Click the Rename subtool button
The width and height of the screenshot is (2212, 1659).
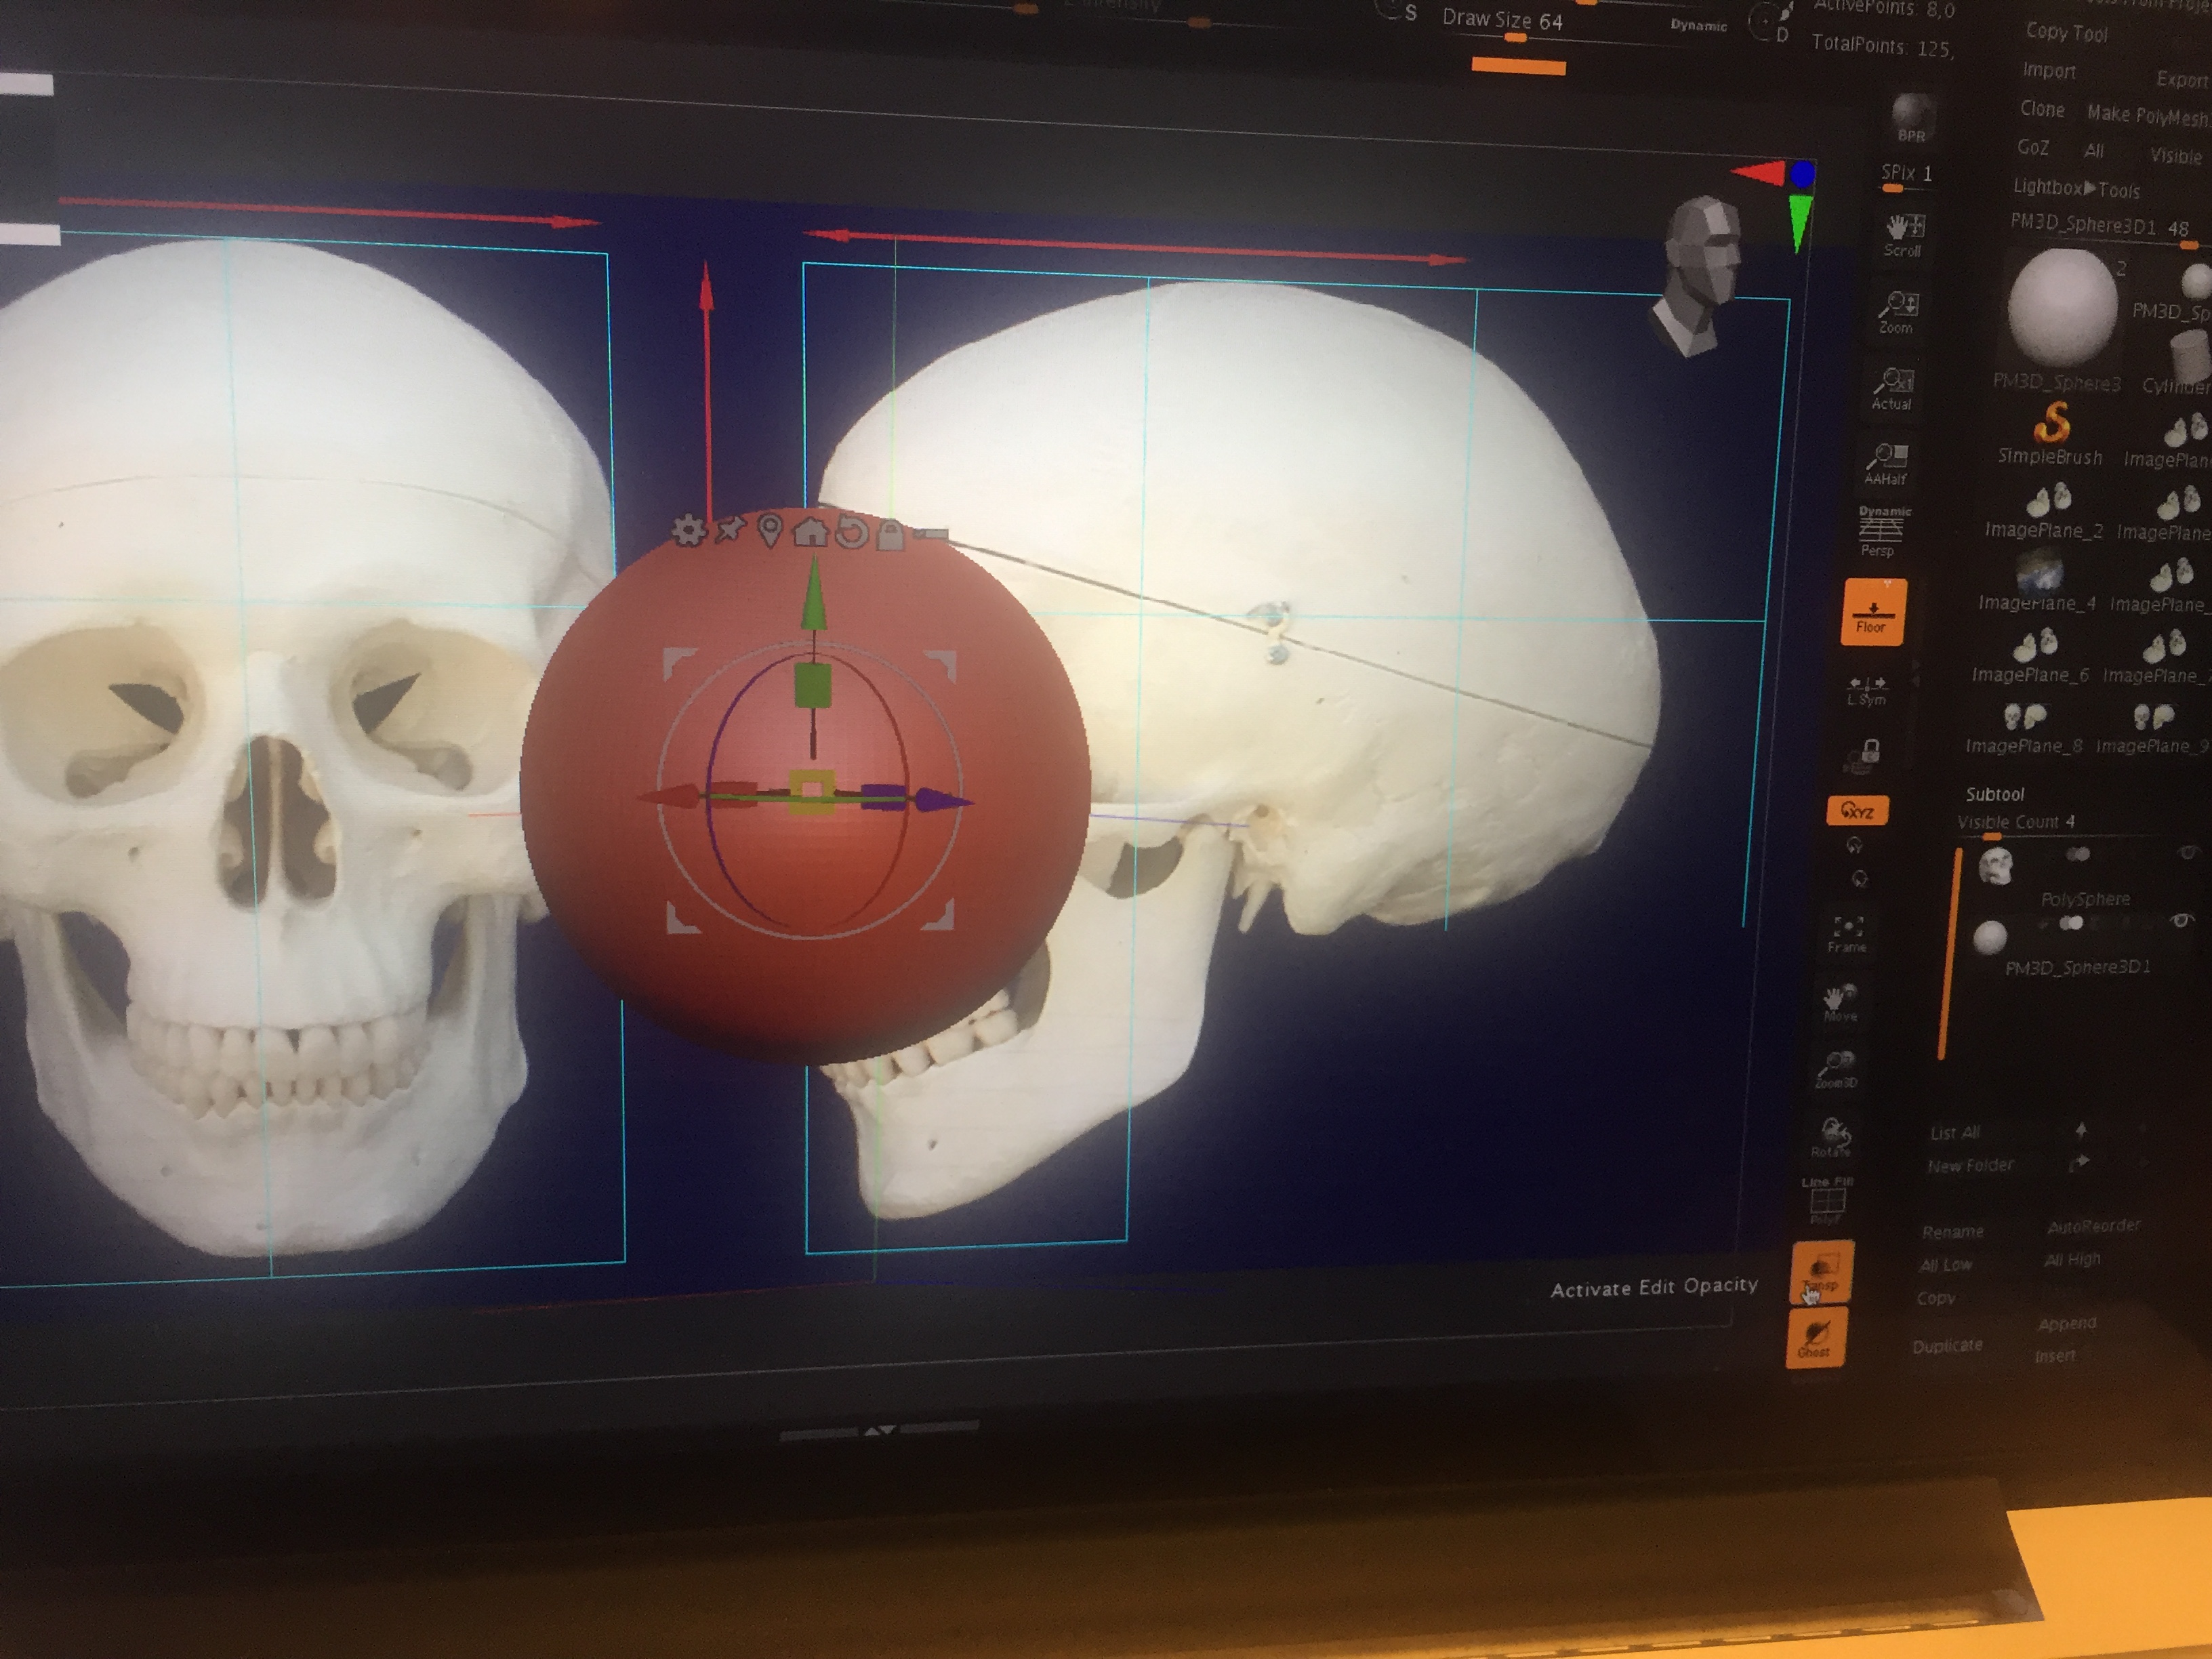click(1952, 1231)
